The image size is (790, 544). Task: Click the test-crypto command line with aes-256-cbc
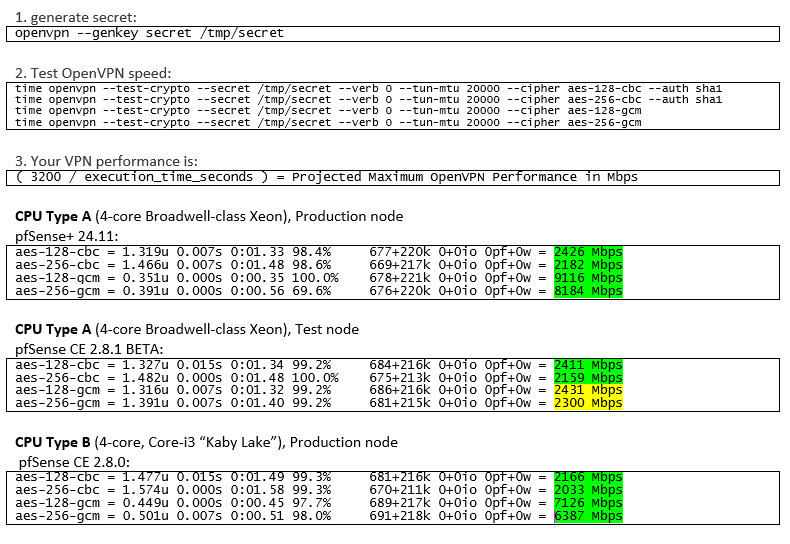[x=368, y=100]
